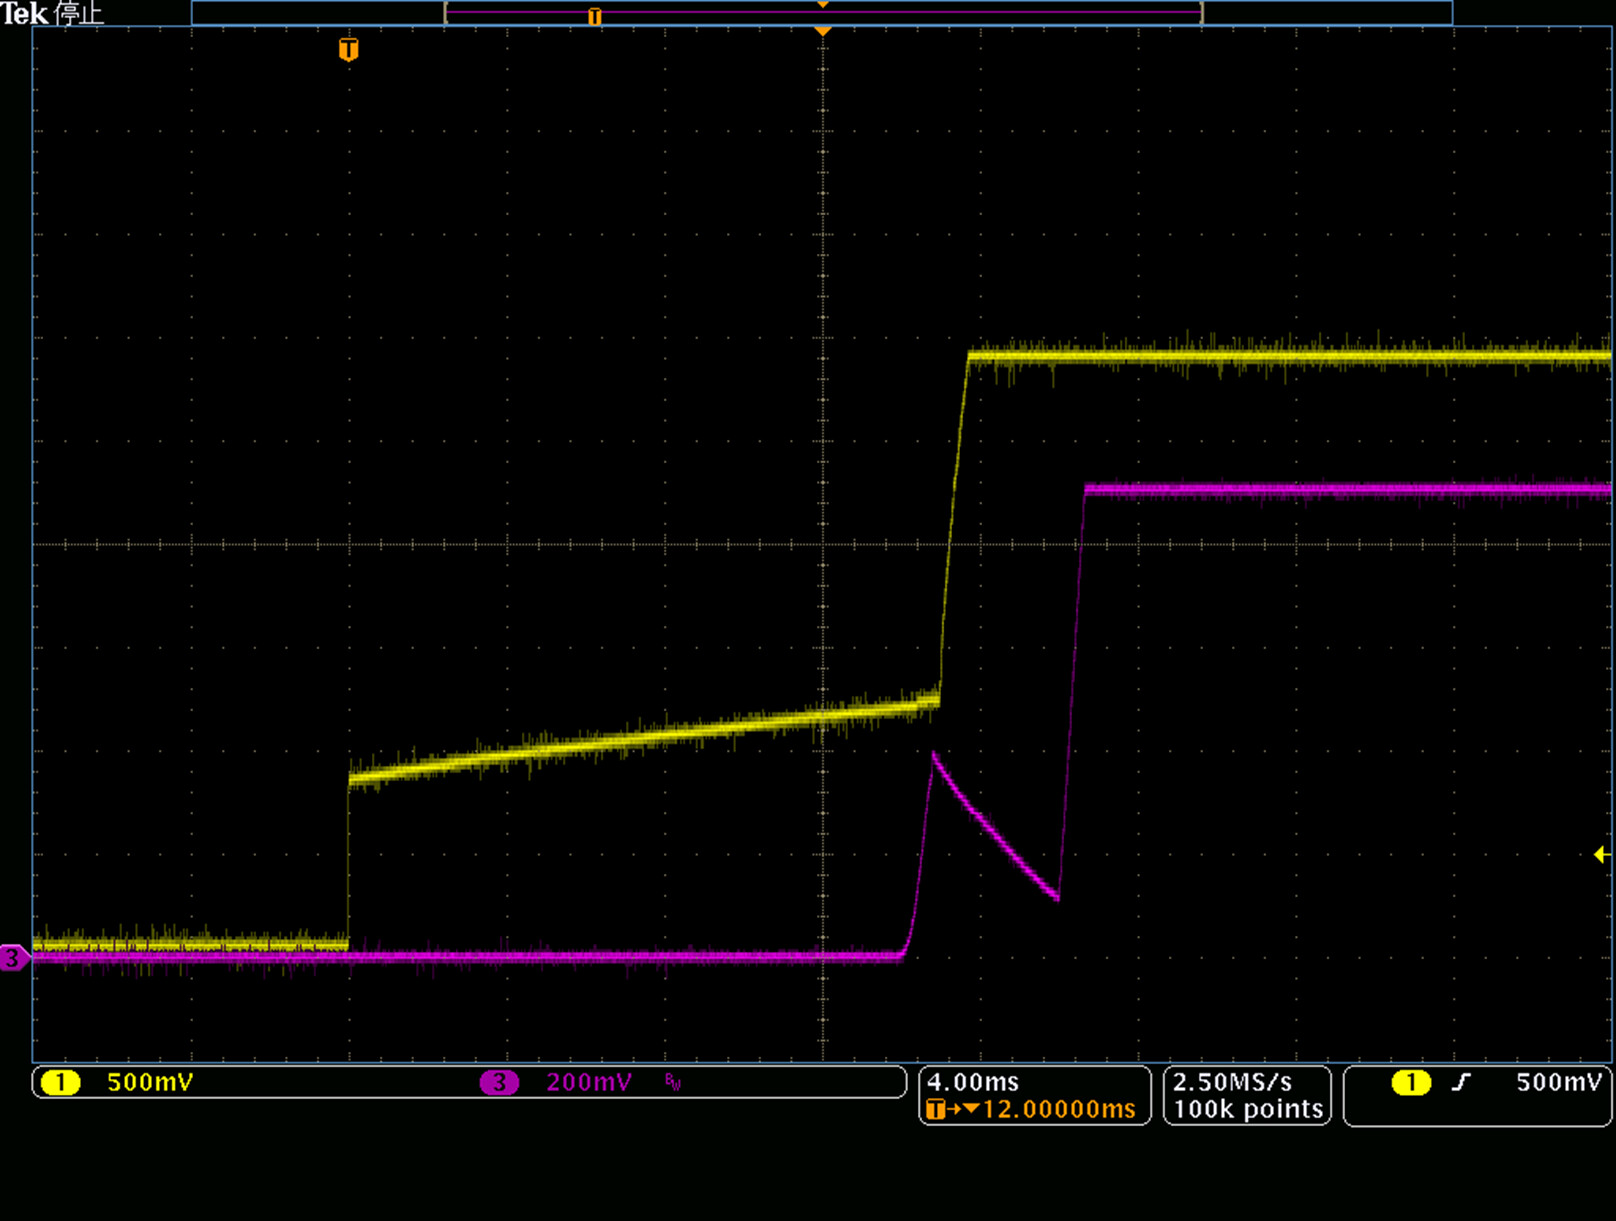1616x1221 pixels.
Task: Click the 100k points record length readout
Action: click(1248, 1109)
